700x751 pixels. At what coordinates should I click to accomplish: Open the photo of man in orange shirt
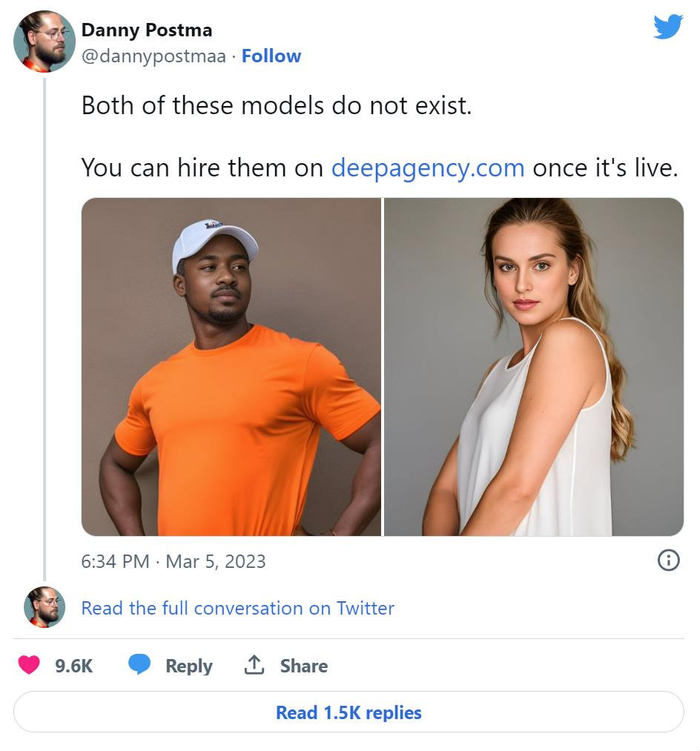point(231,367)
